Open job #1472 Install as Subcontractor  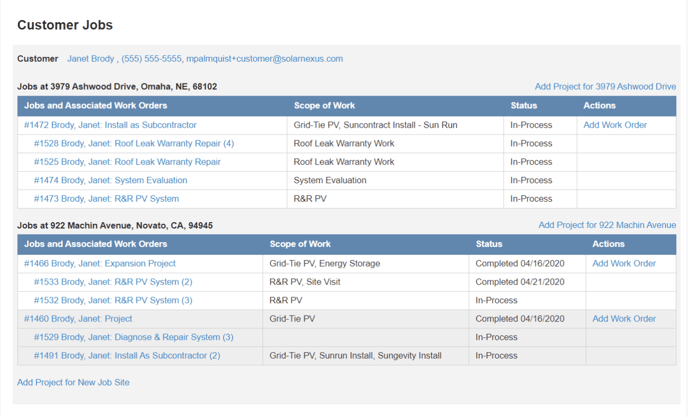110,125
